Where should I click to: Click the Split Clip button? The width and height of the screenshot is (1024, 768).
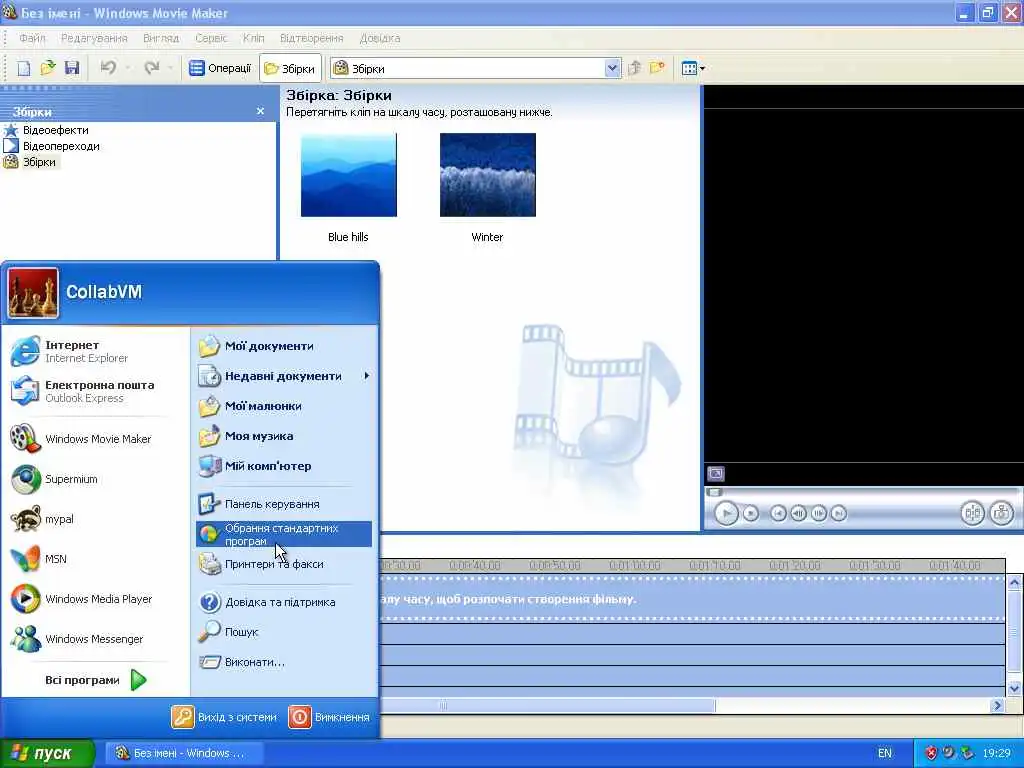(972, 513)
